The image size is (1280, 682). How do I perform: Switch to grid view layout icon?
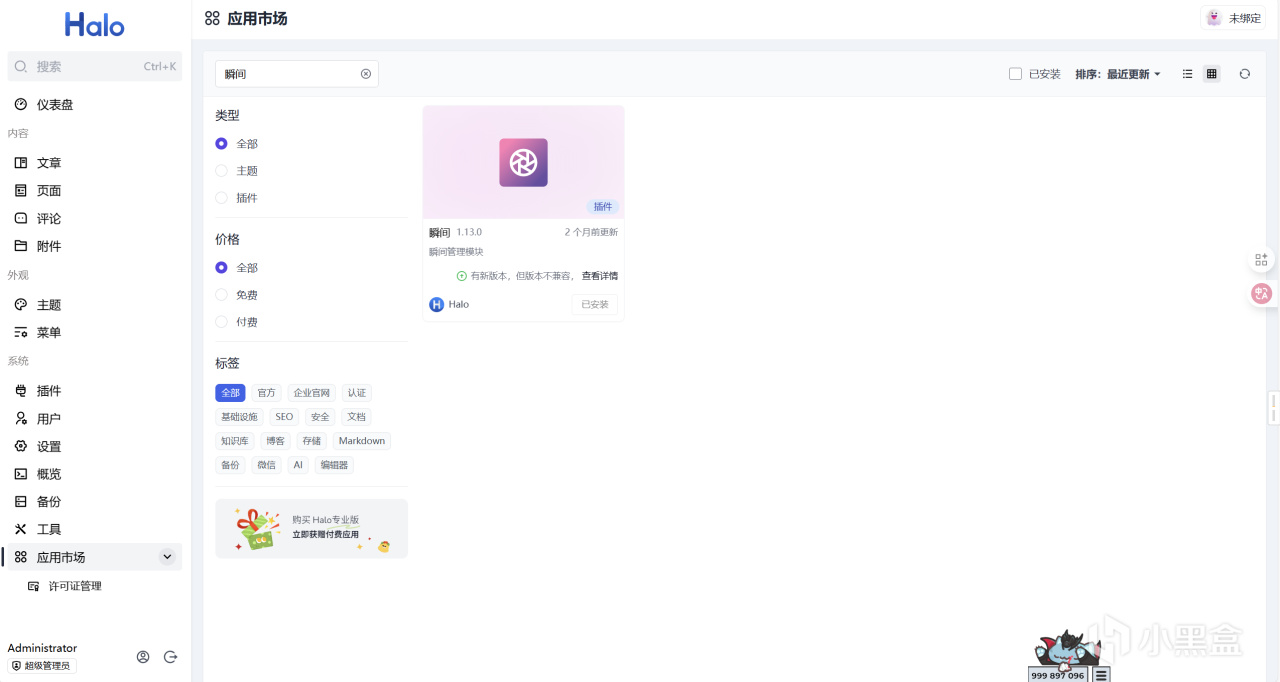click(1212, 74)
